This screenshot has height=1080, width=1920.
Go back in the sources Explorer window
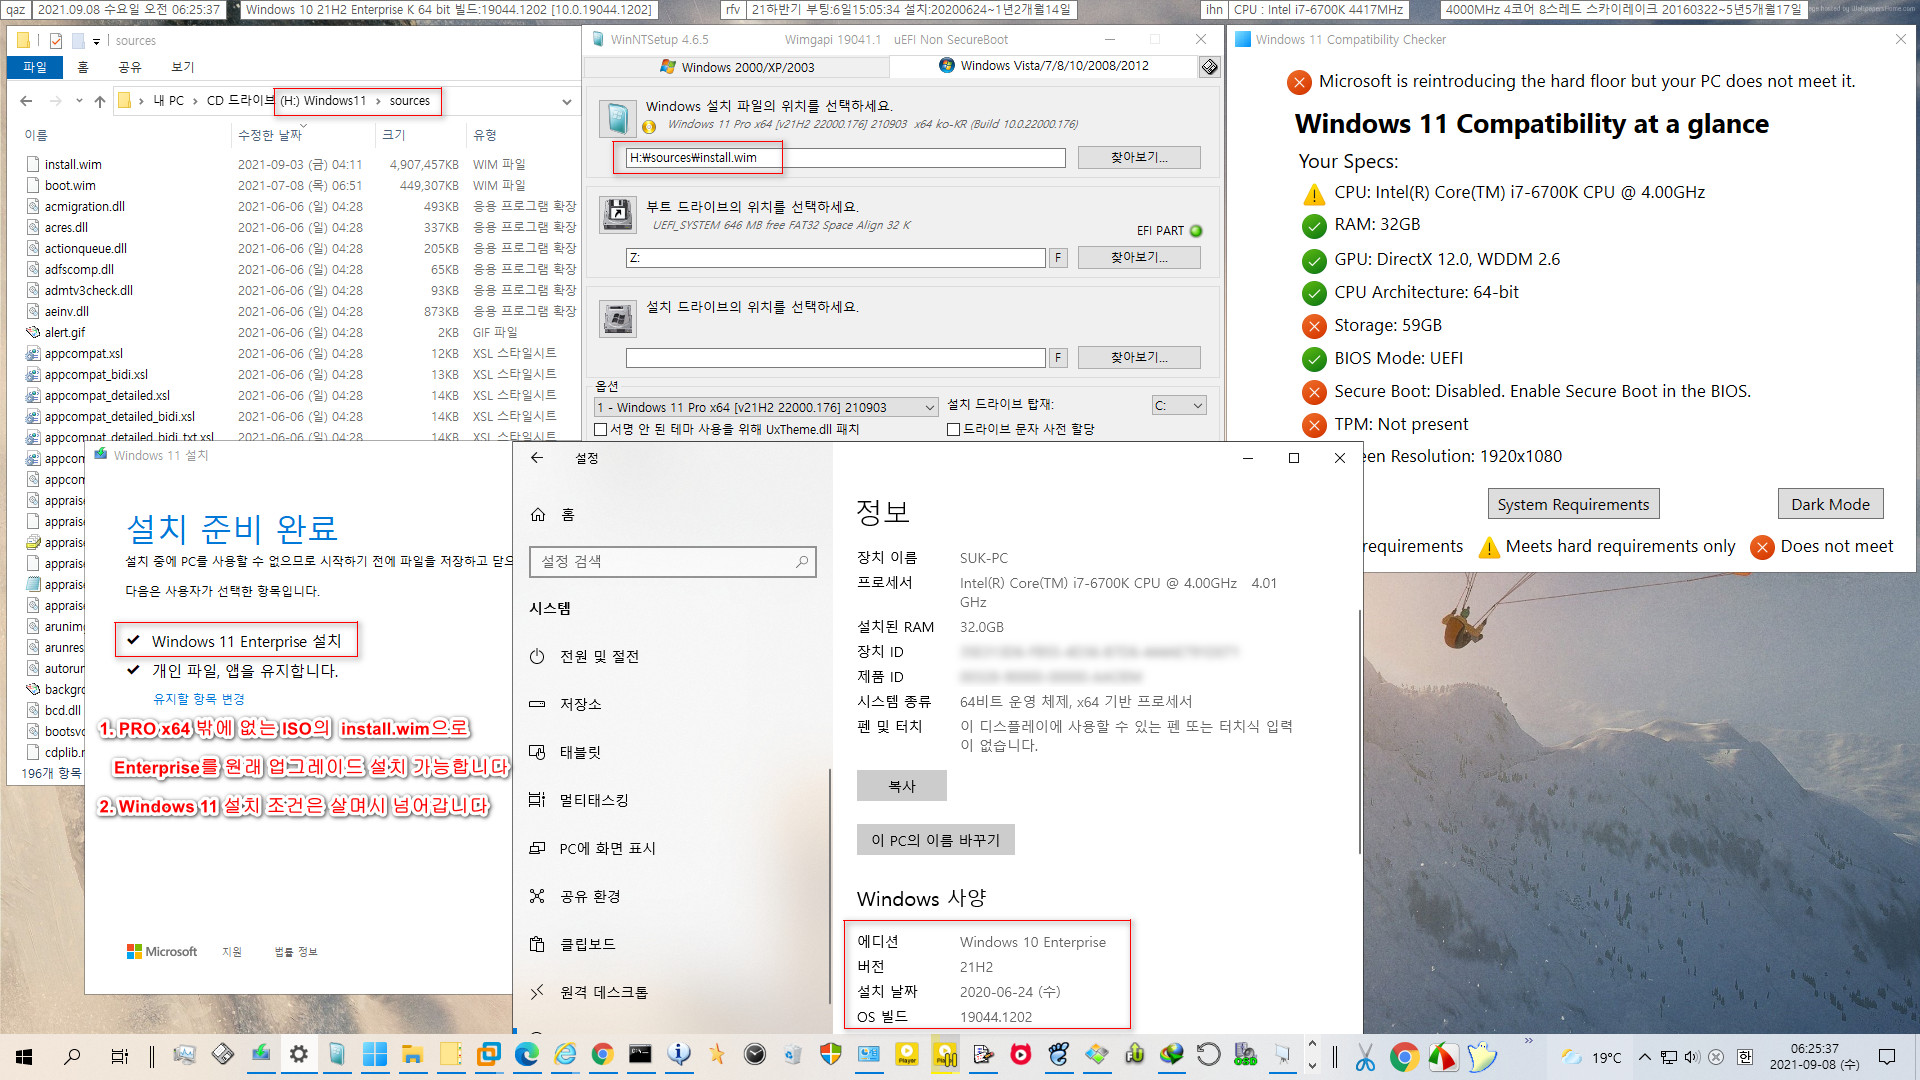click(x=27, y=101)
